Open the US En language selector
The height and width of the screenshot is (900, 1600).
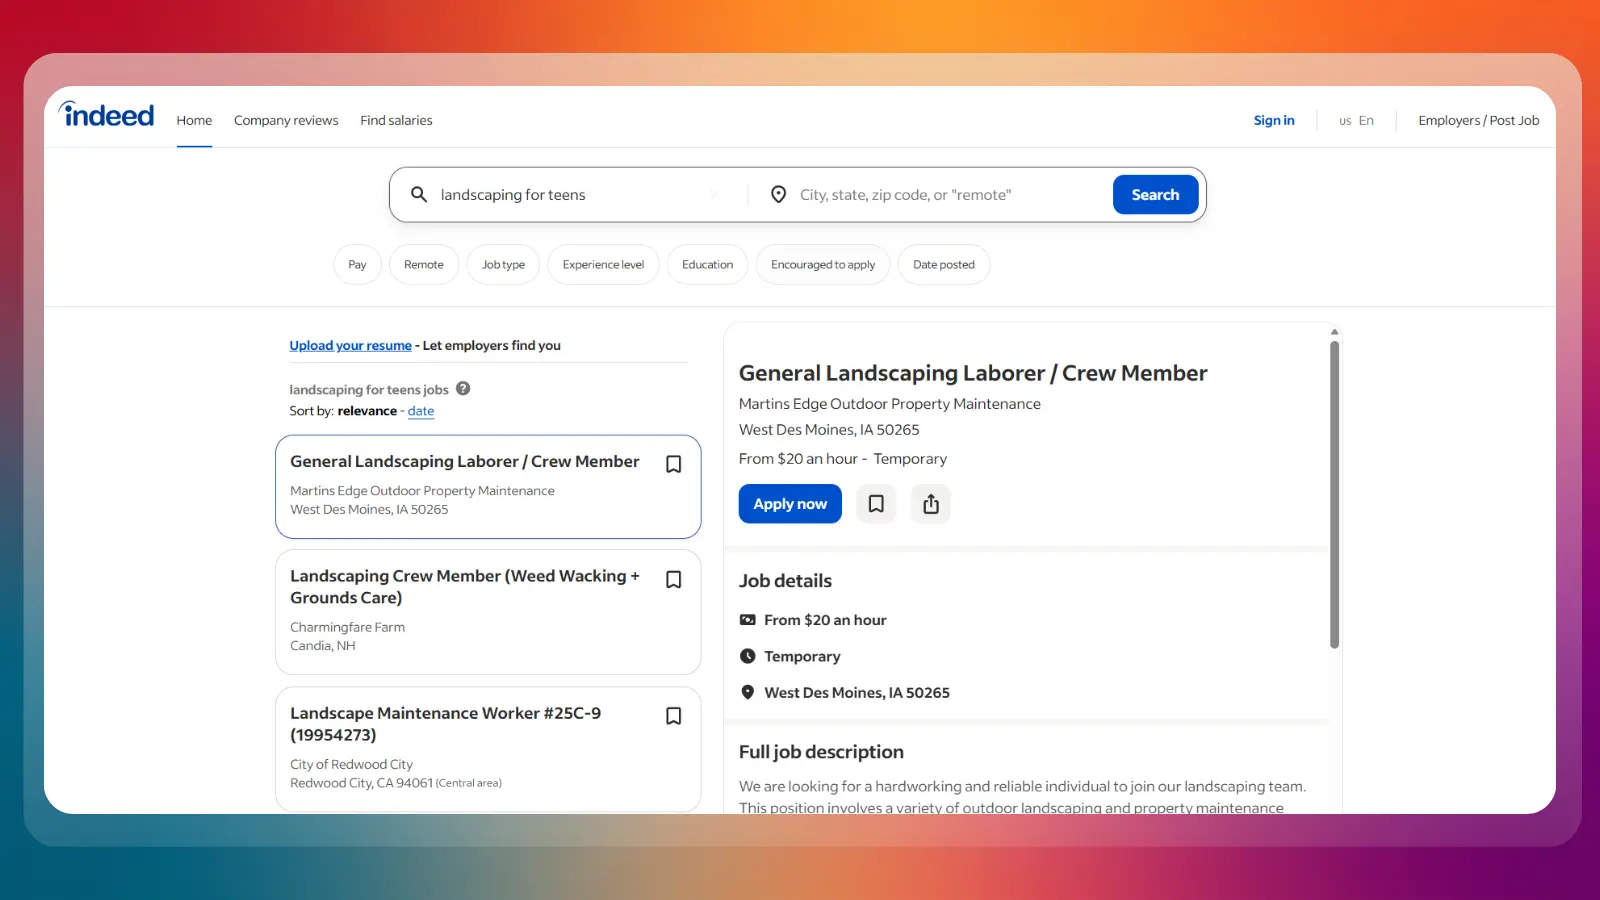pyautogui.click(x=1356, y=121)
